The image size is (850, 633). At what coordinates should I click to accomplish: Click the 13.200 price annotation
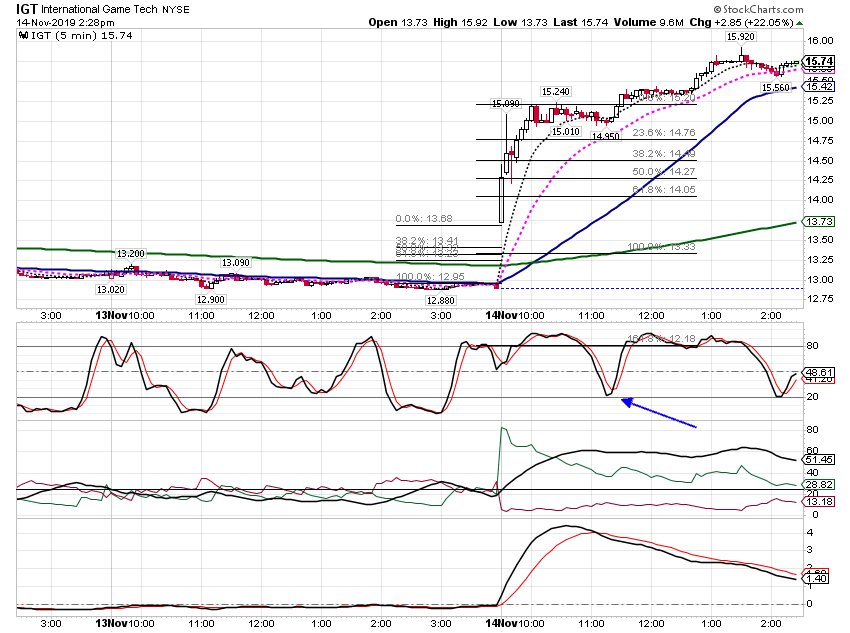(x=131, y=254)
